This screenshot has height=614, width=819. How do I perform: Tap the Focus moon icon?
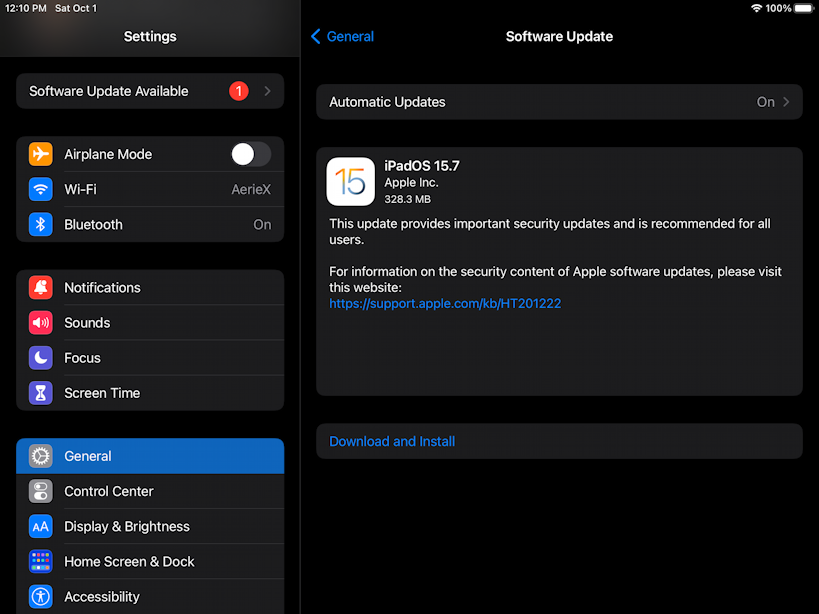point(41,358)
